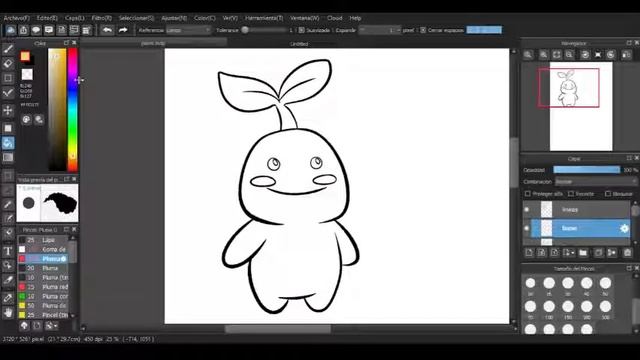This screenshot has height=360, width=640.
Task: Select the Eraser tool
Action: 8,64
